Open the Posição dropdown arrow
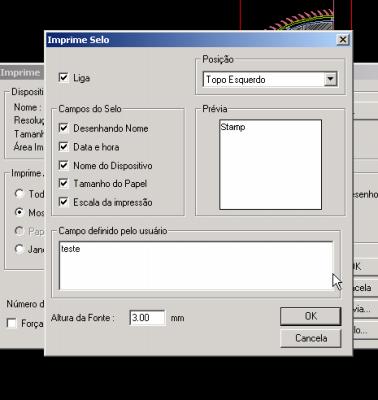Screen dimensions: 378x400 330,79
